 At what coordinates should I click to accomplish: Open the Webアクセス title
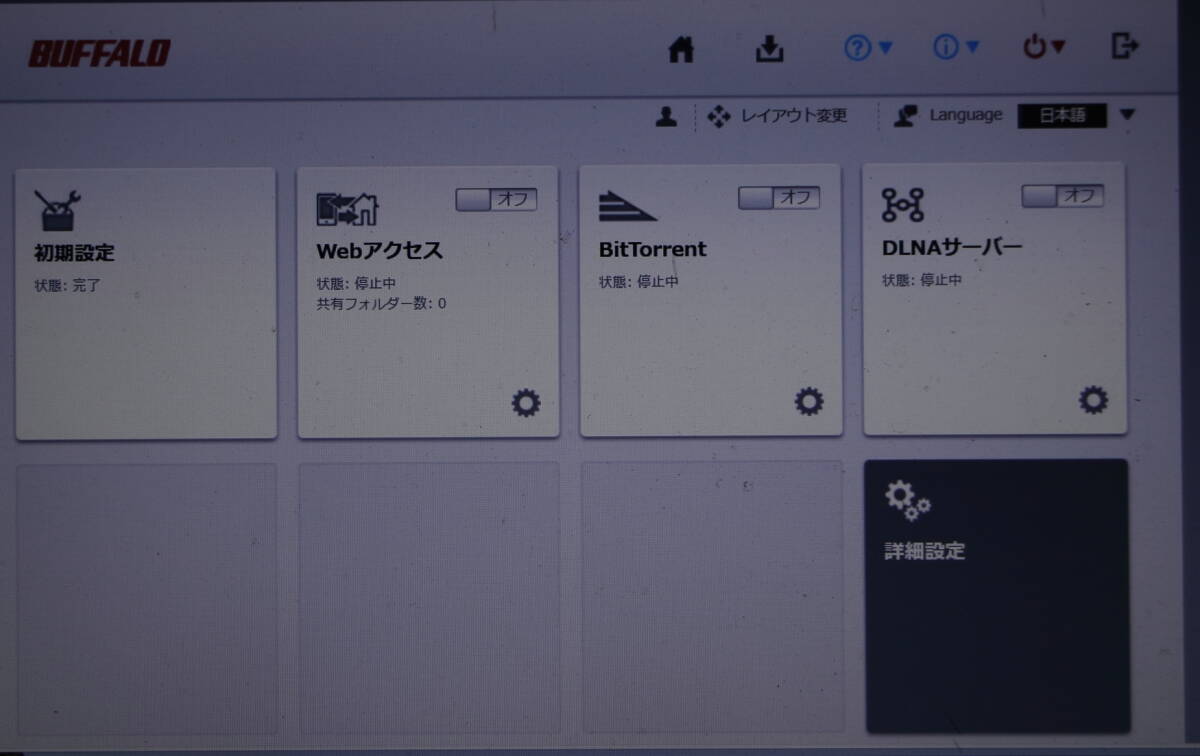coord(379,250)
